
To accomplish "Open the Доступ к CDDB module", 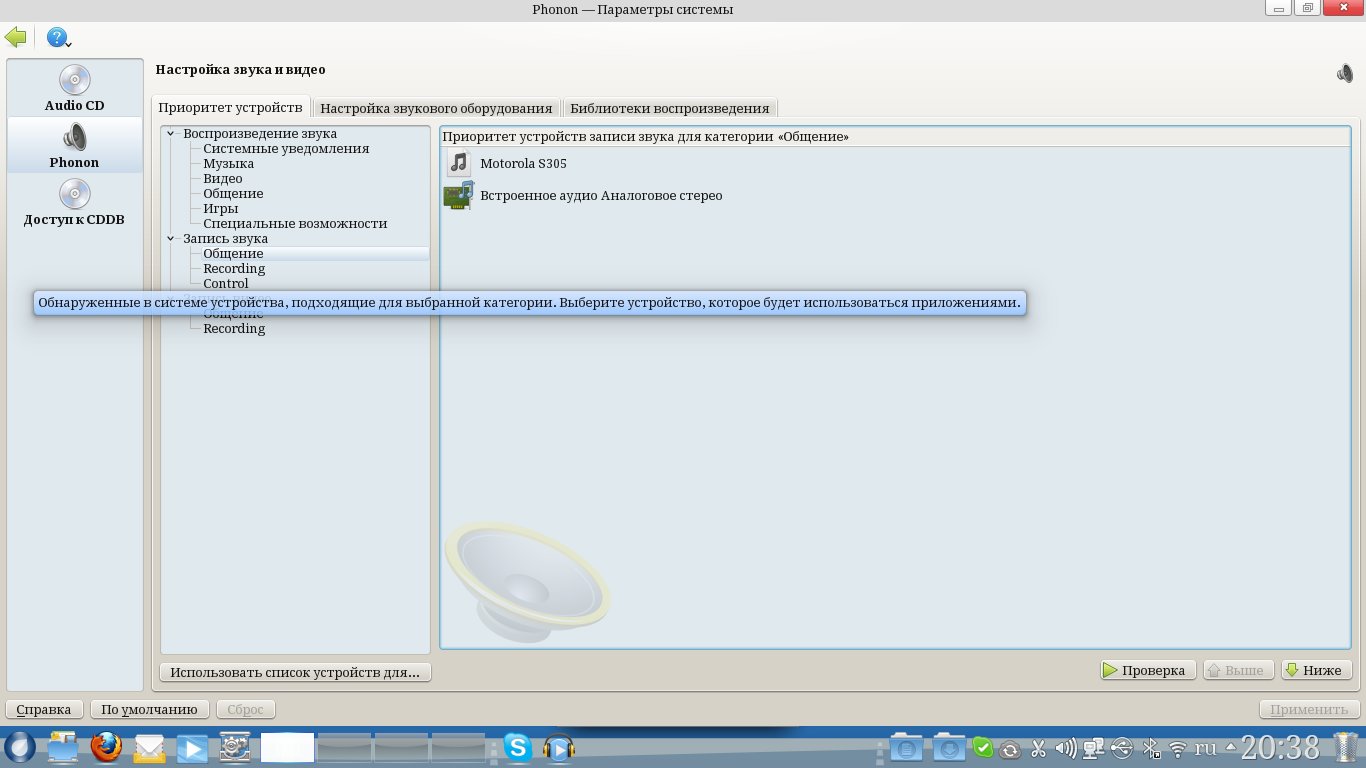I will 75,202.
